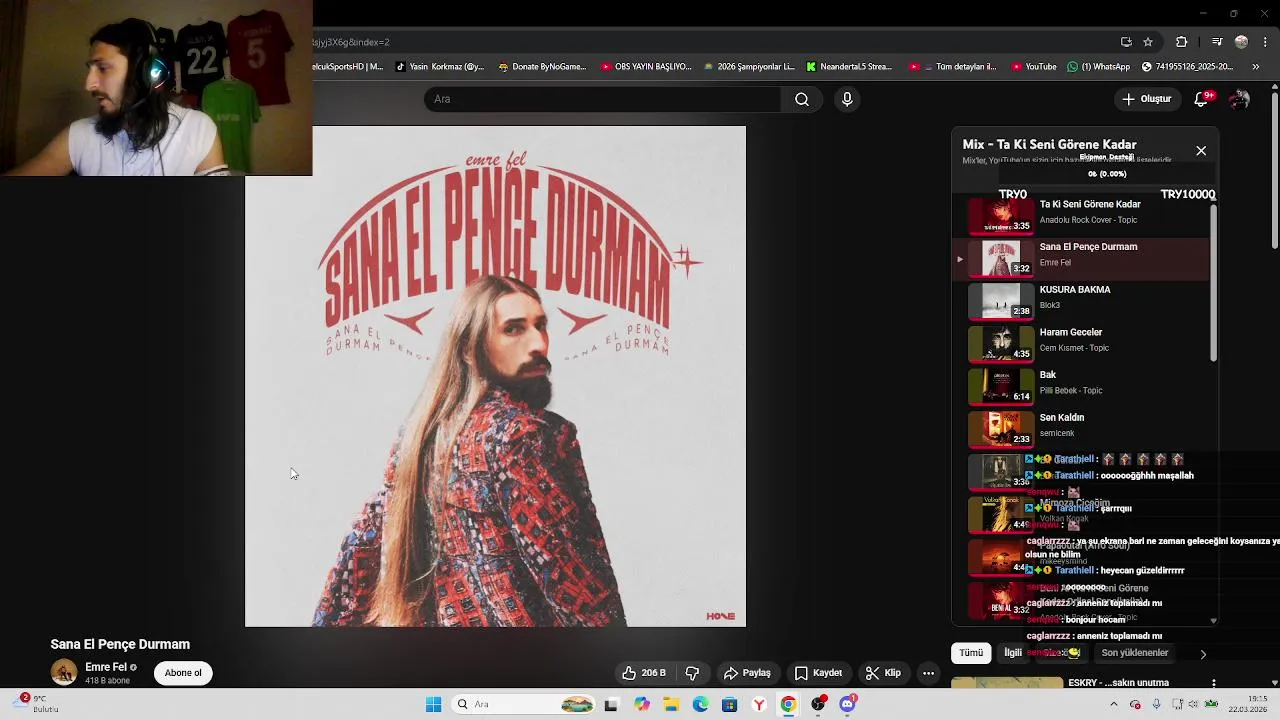Open Donate ByNoGame bookmark
Screen dimensions: 1280x720
pos(542,67)
